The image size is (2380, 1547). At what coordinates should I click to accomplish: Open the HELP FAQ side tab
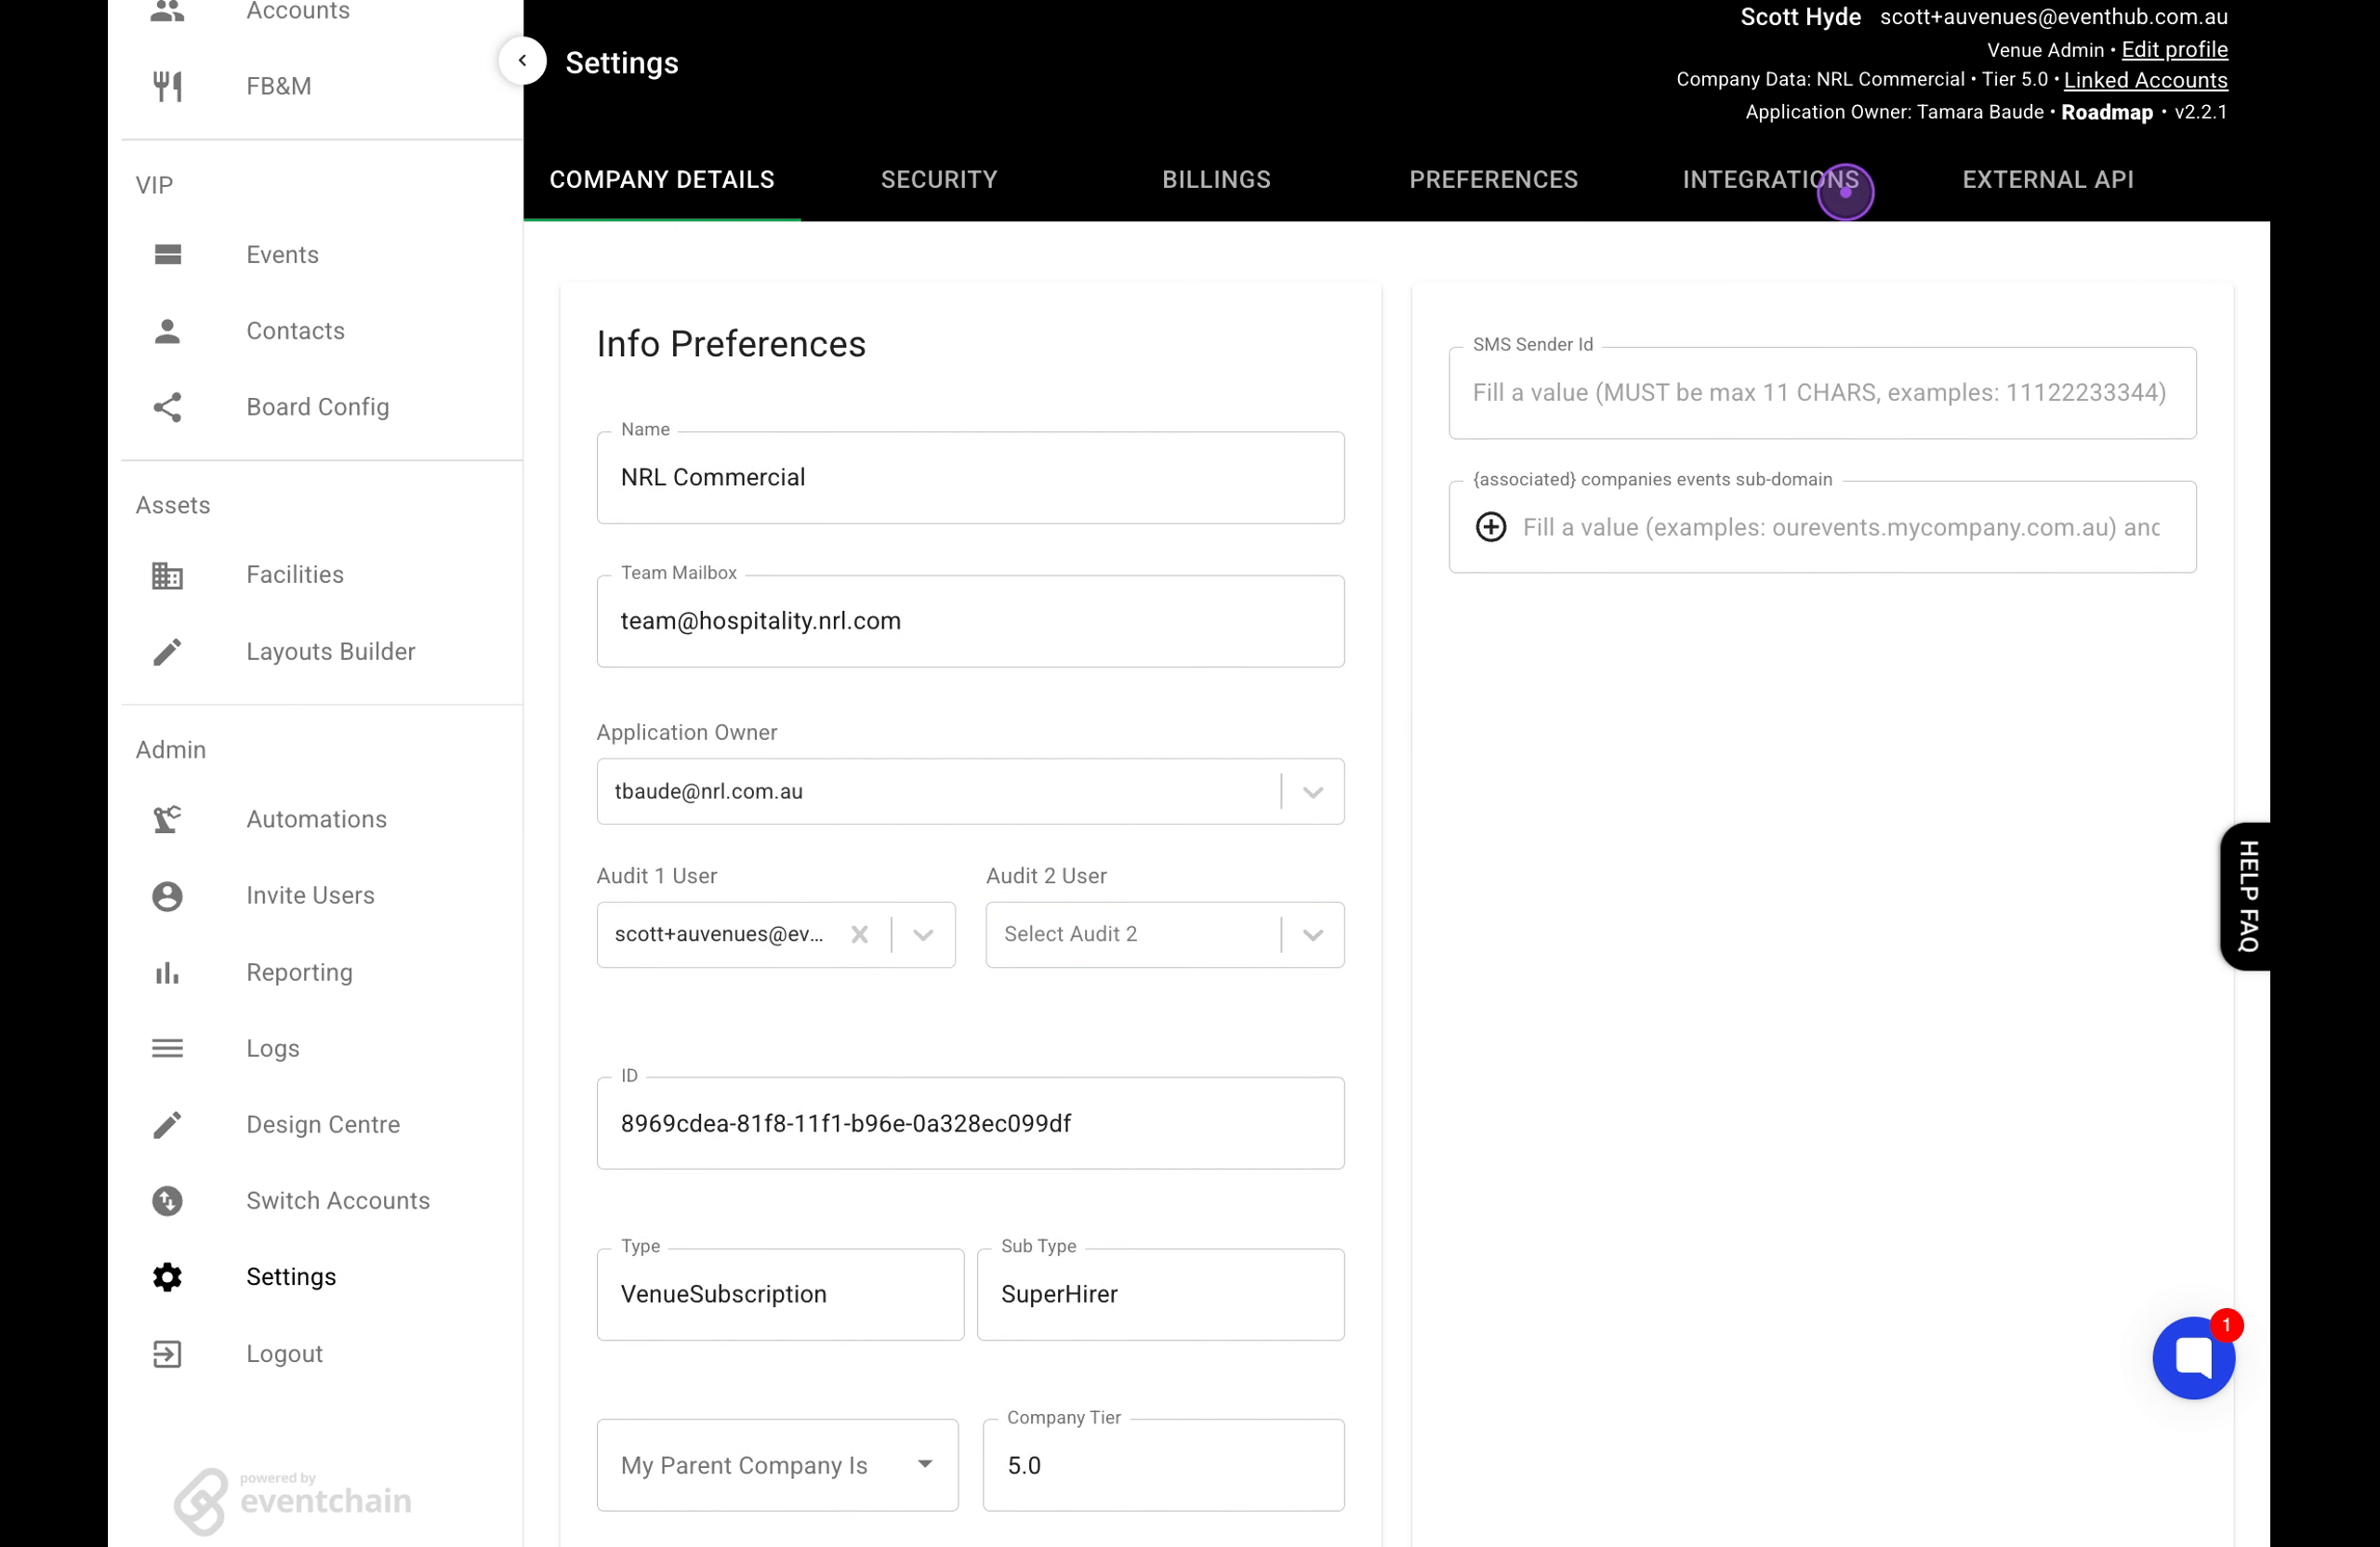2246,896
